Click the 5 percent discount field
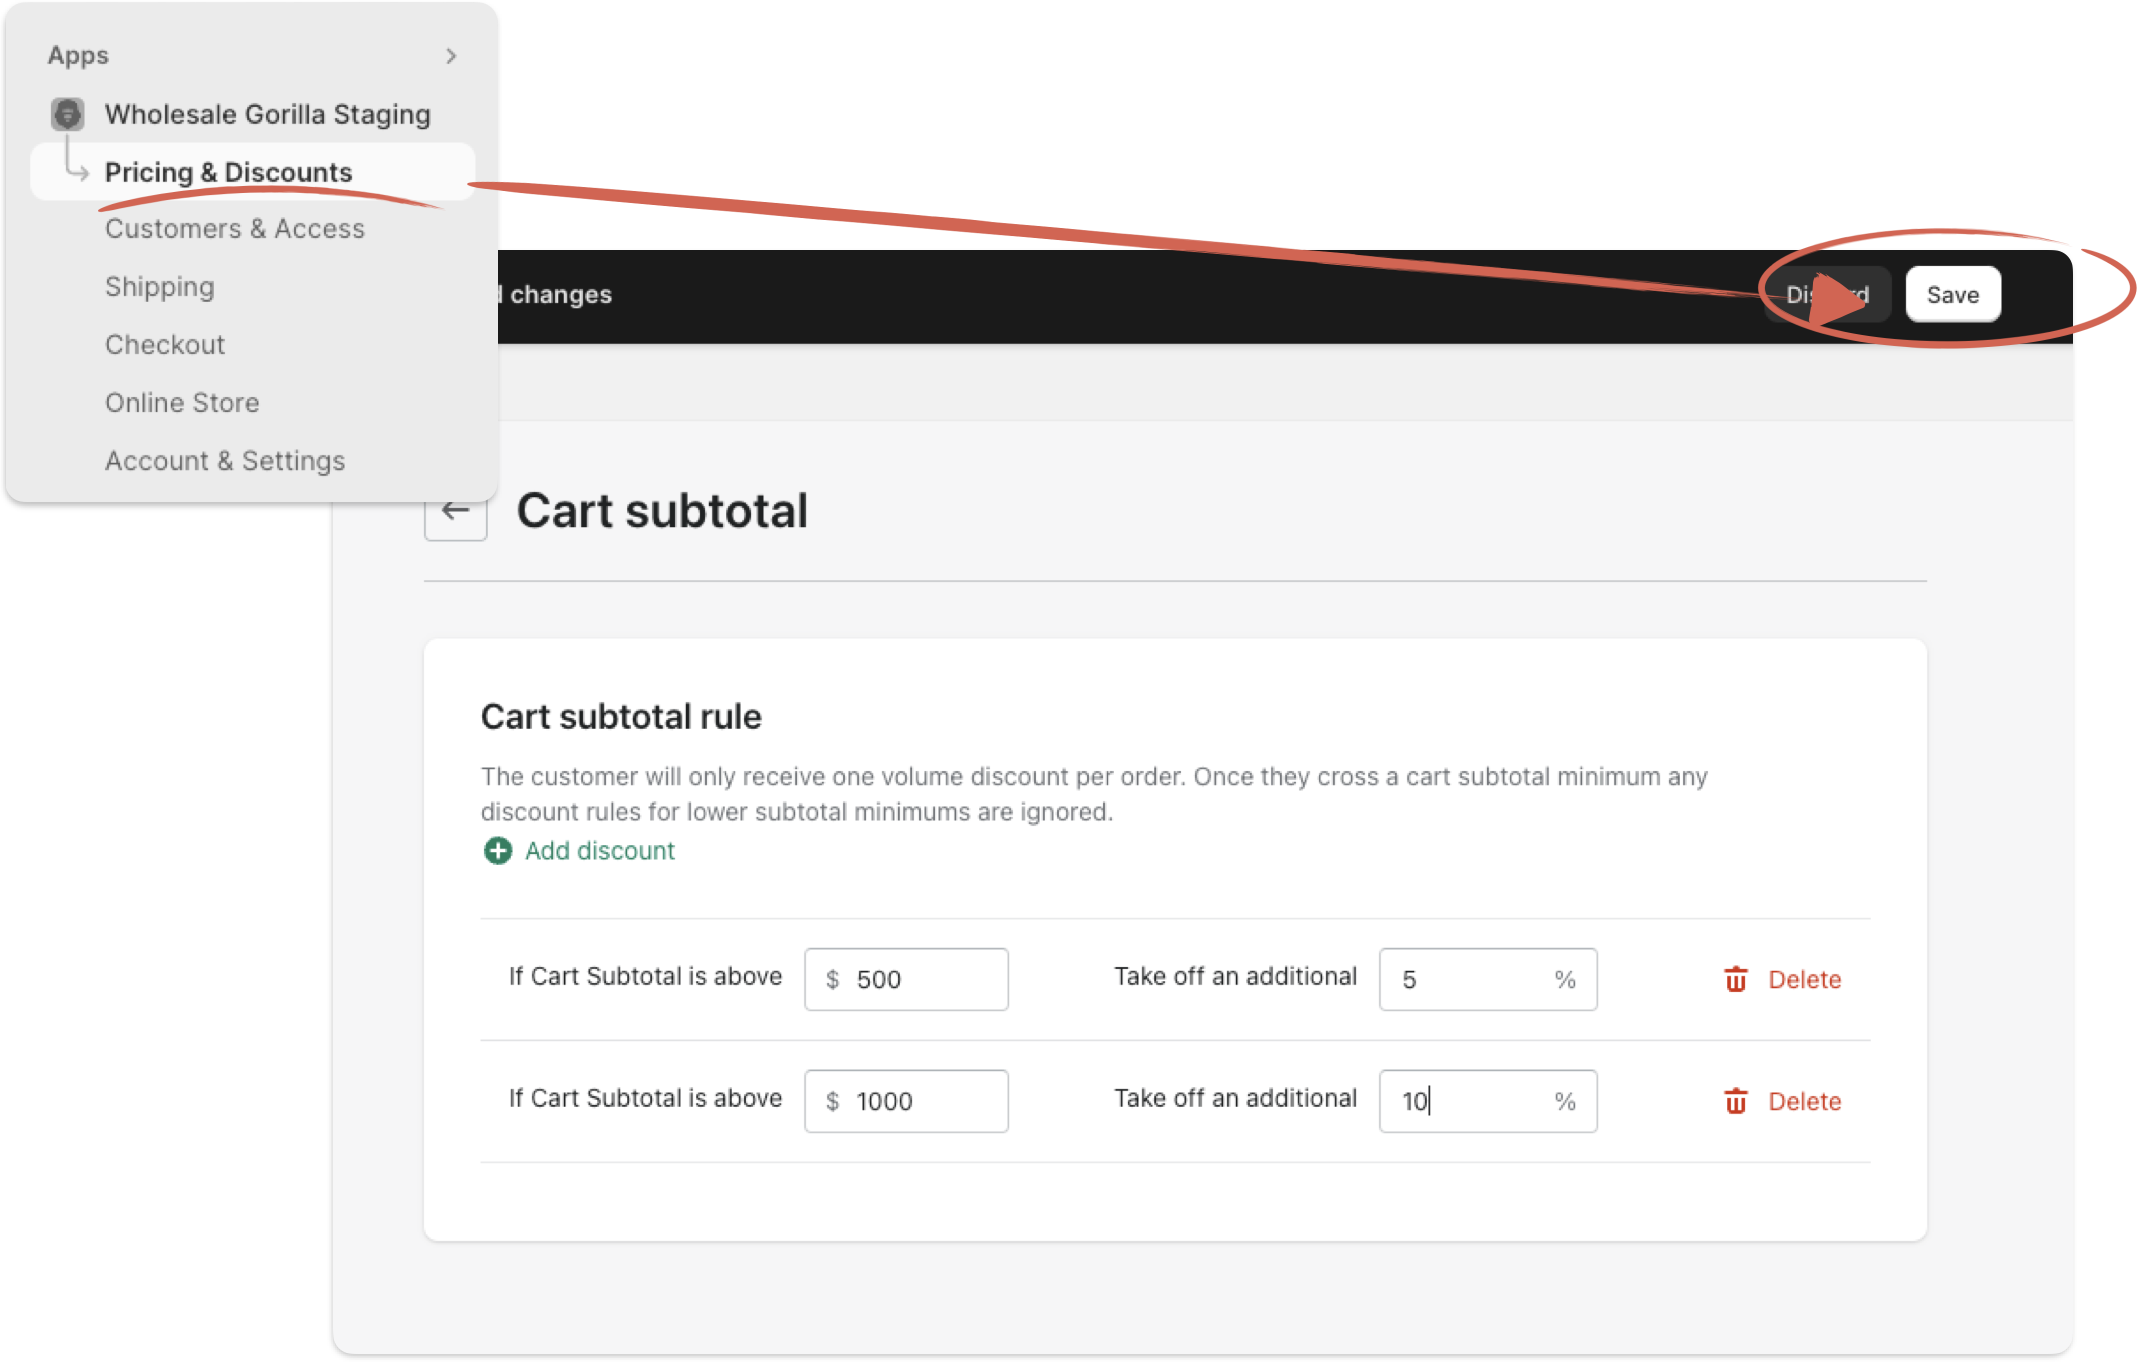 (1488, 979)
